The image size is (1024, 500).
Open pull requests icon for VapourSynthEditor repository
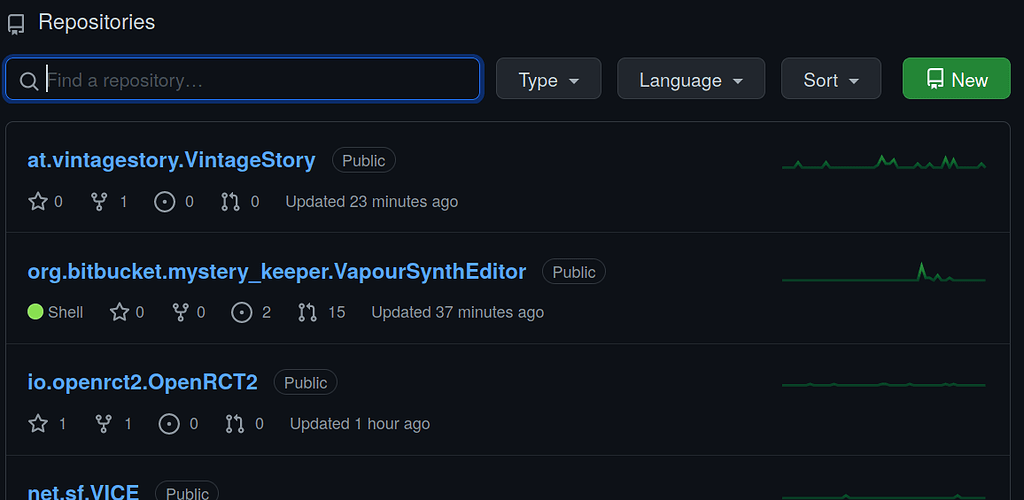tap(308, 313)
